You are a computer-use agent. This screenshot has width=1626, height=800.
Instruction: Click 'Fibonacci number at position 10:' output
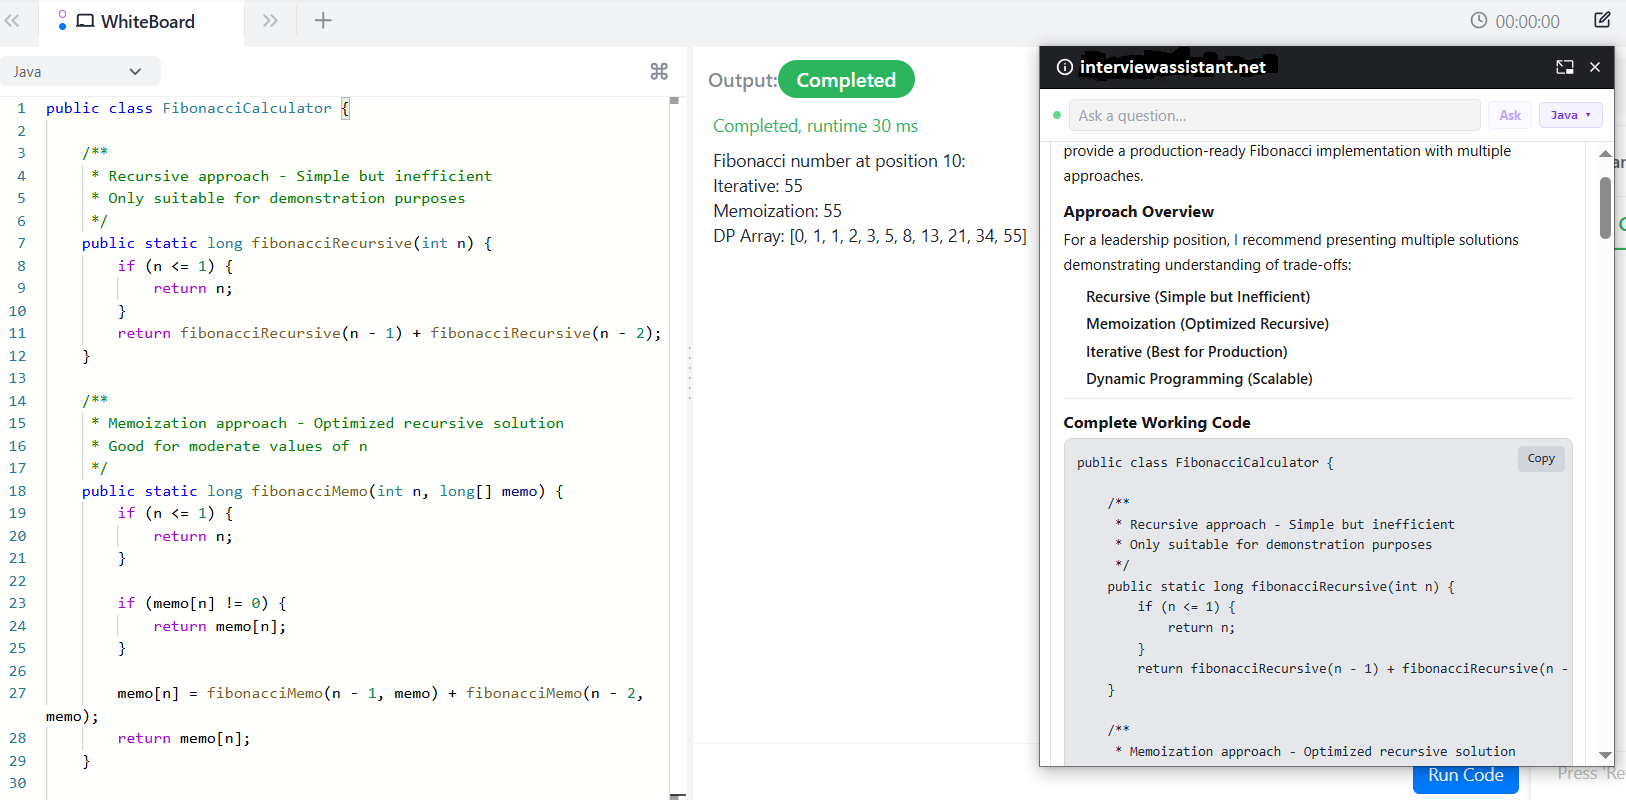click(x=839, y=161)
